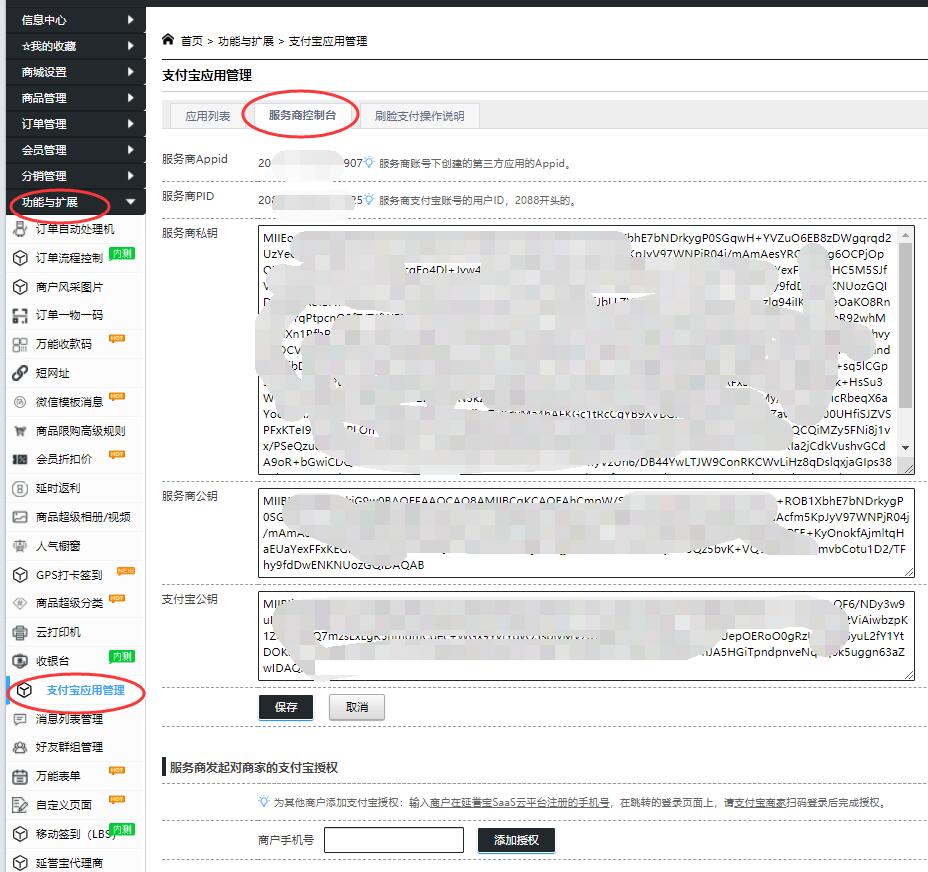928x872 pixels.
Task: Click the people icon beside 好友群组管理
Action: pyautogui.click(x=20, y=747)
